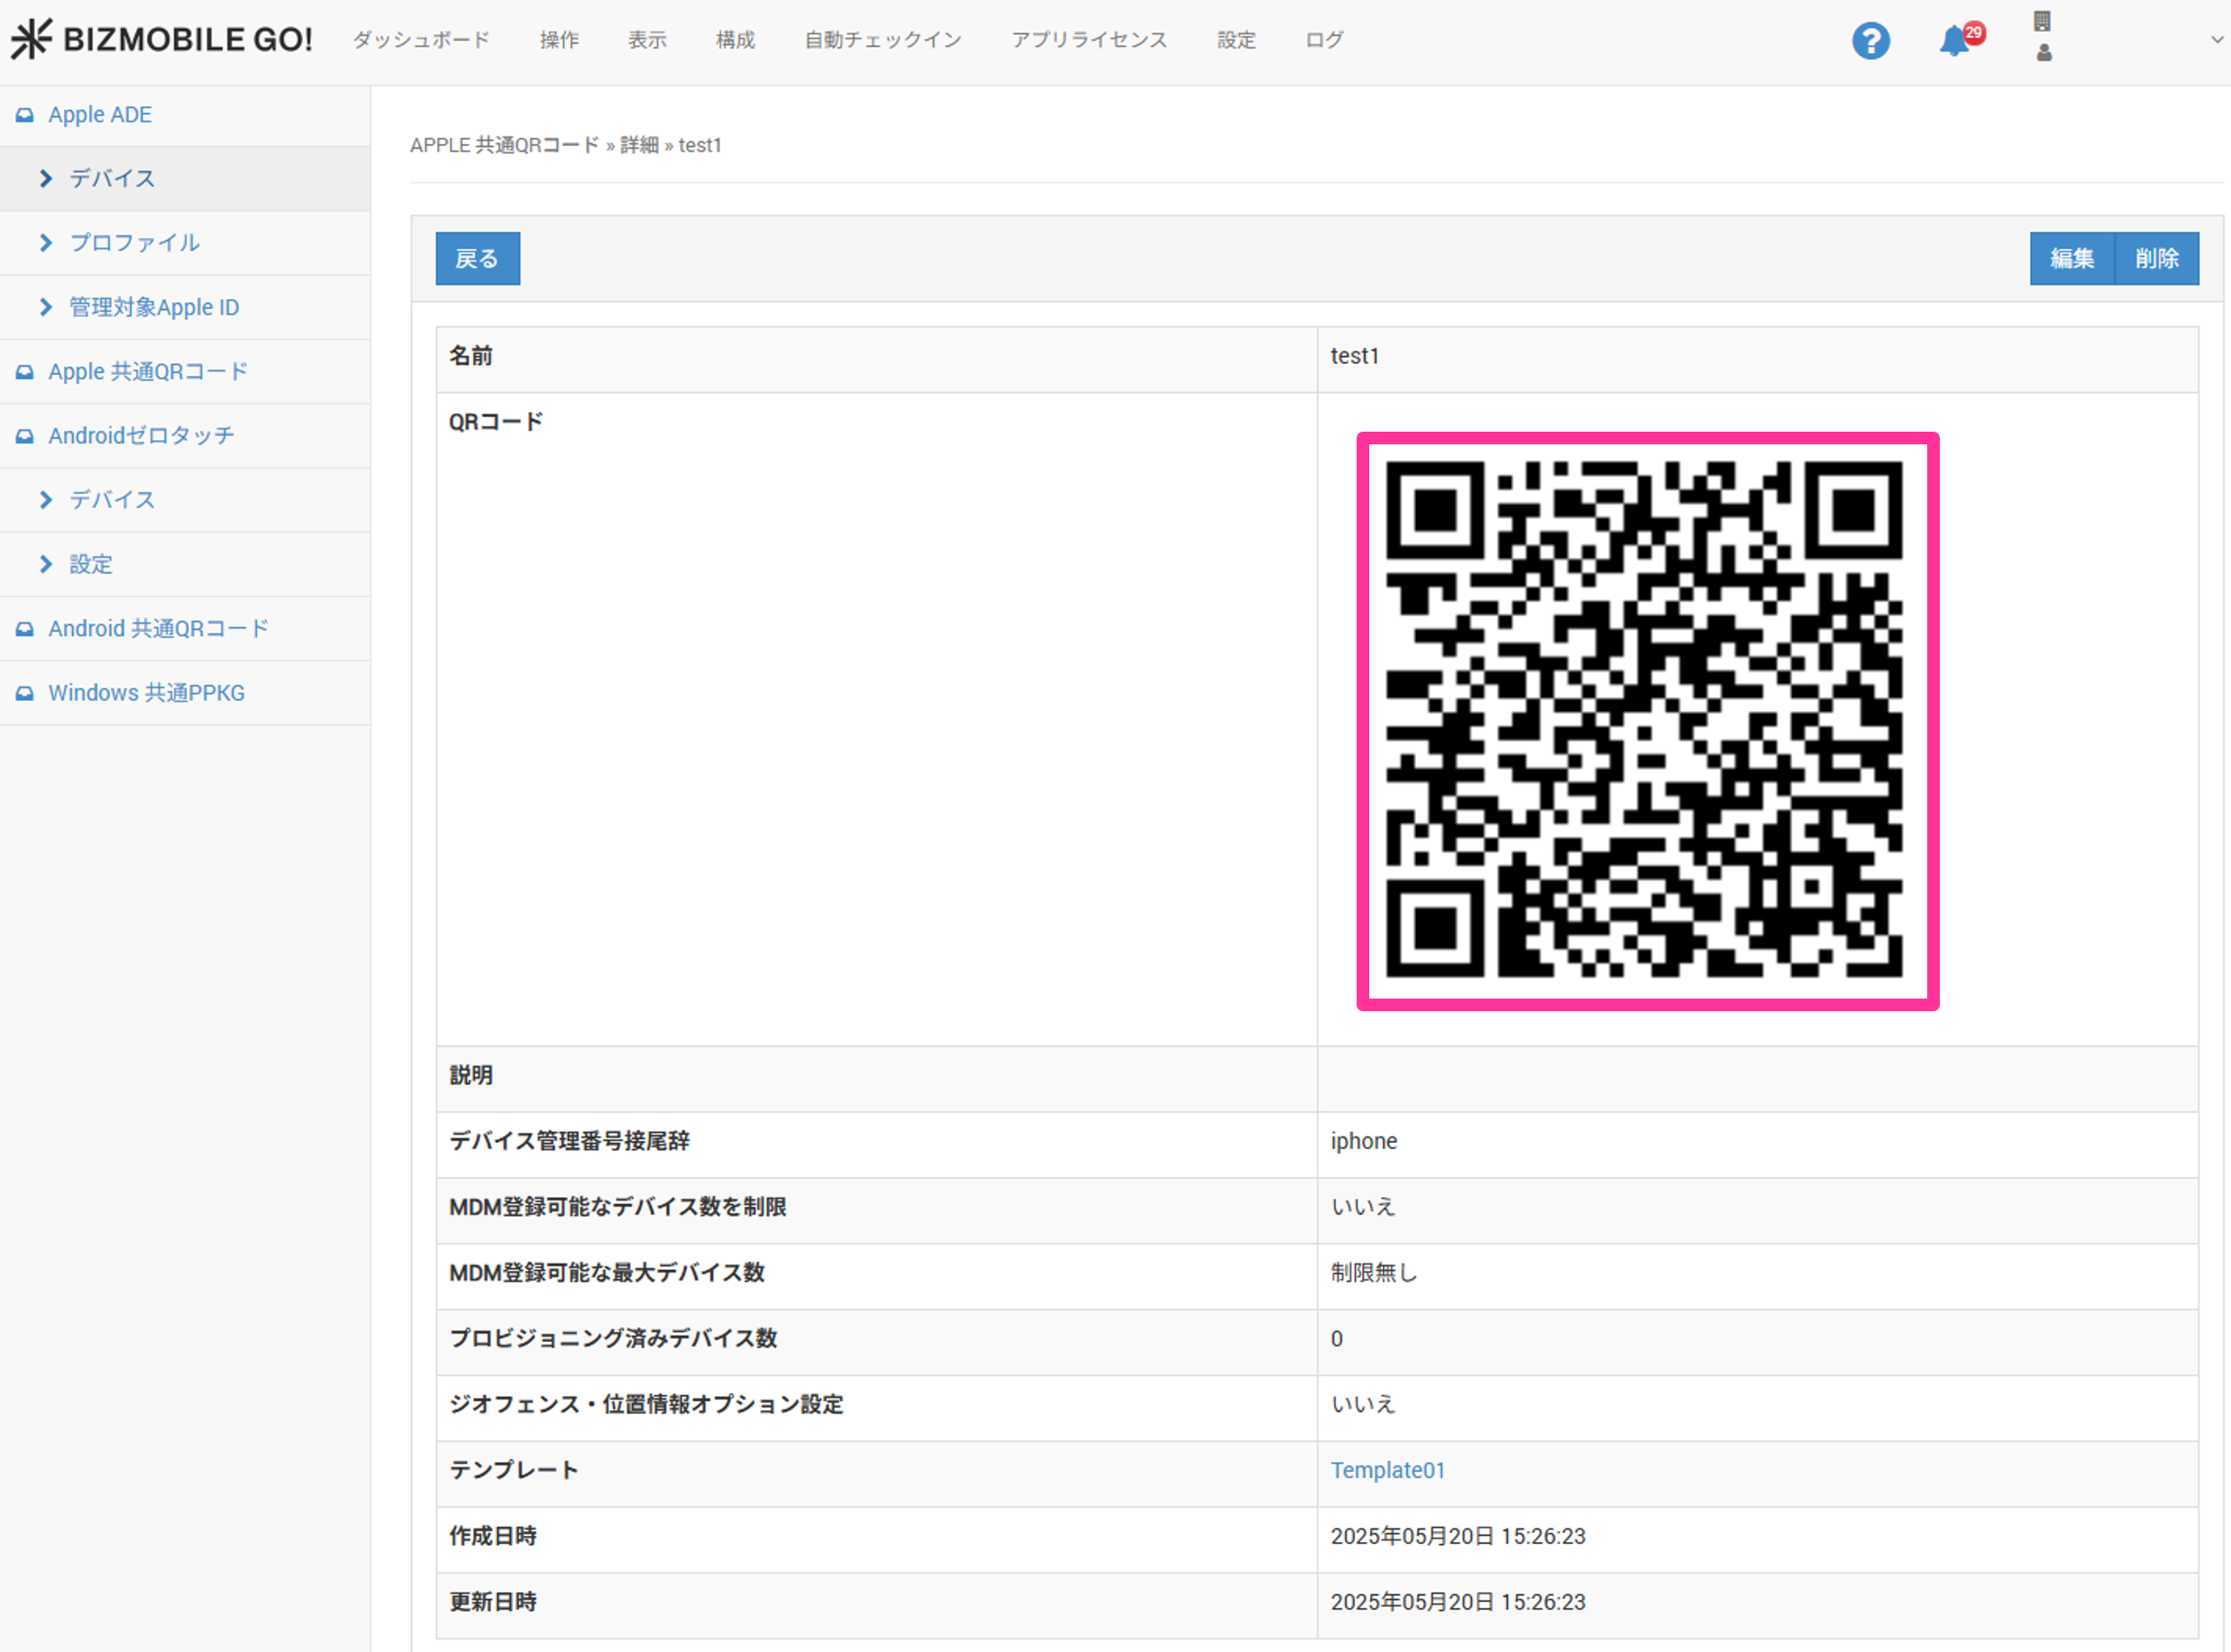Click the Androidゼロタッチ tray icon
This screenshot has height=1652, width=2231.
click(x=25, y=436)
